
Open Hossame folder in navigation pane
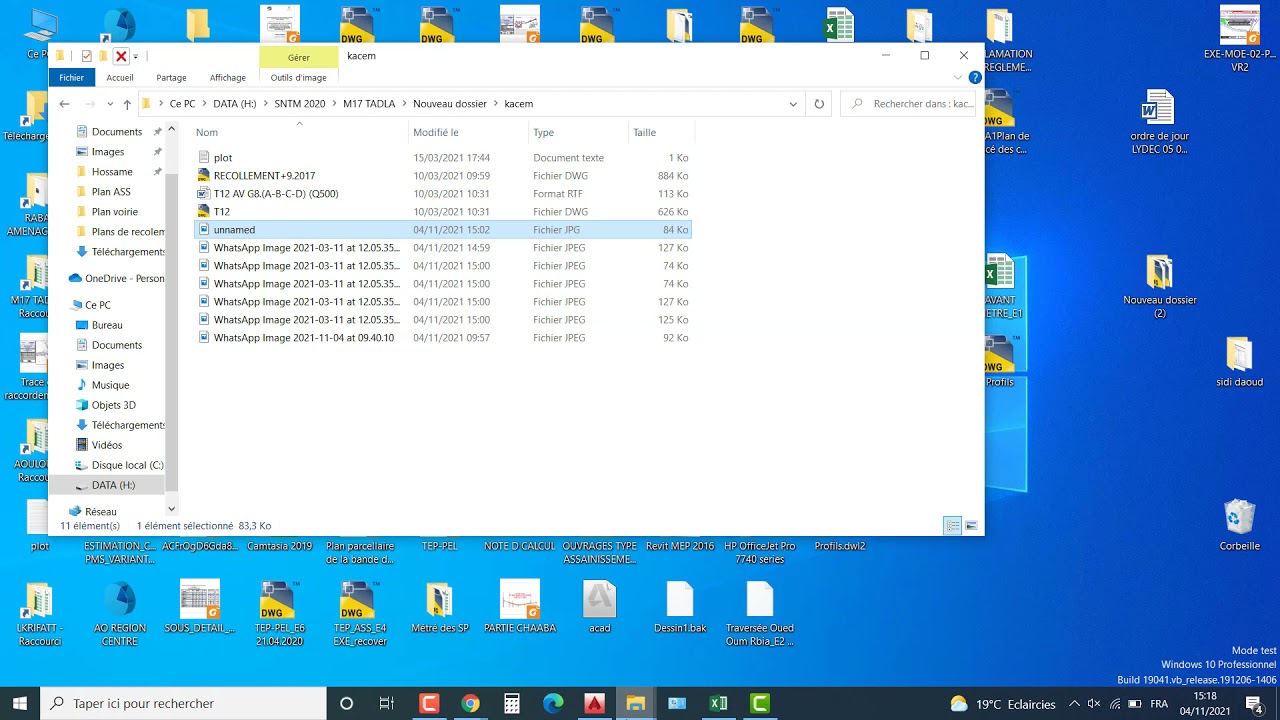click(x=111, y=172)
